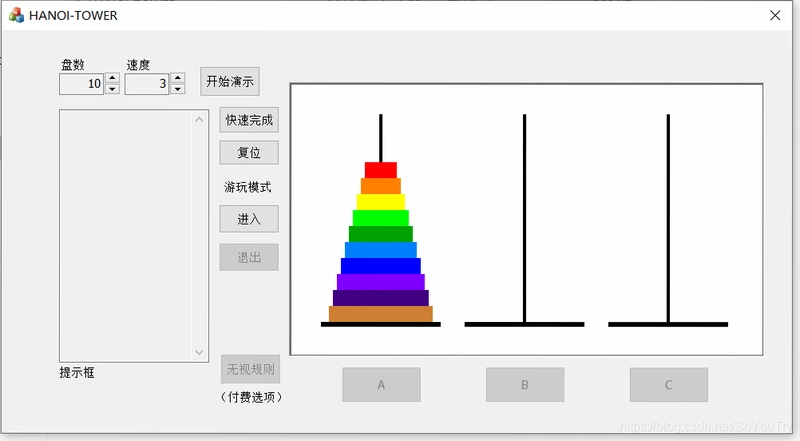The width and height of the screenshot is (800, 441).
Task: Start the demo with 开始演示 button
Action: (230, 81)
